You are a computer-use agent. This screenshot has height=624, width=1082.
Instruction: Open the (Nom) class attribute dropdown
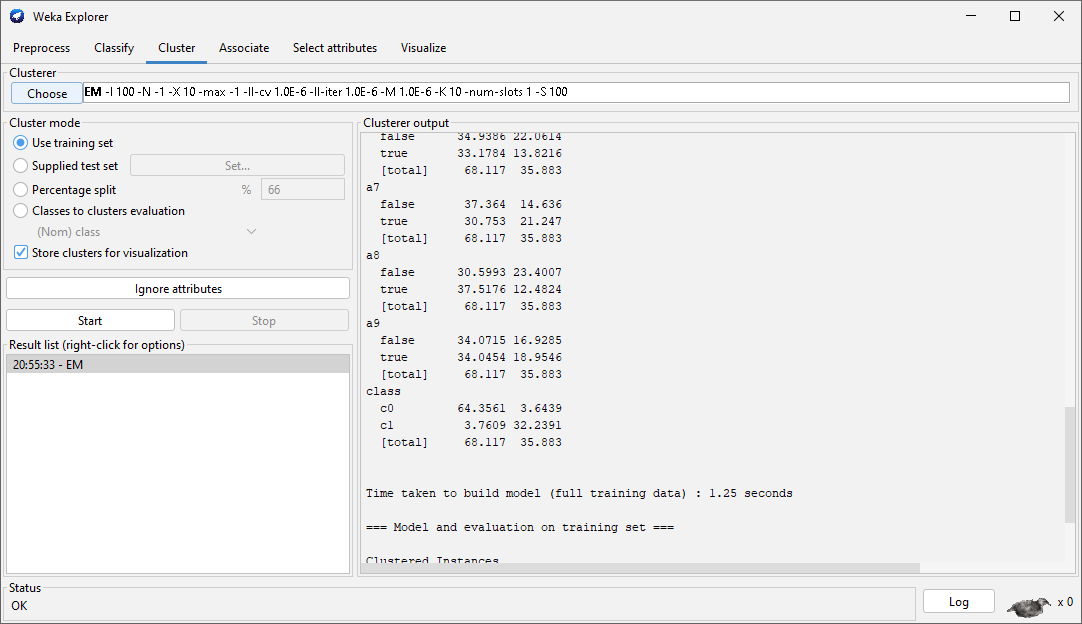[146, 232]
